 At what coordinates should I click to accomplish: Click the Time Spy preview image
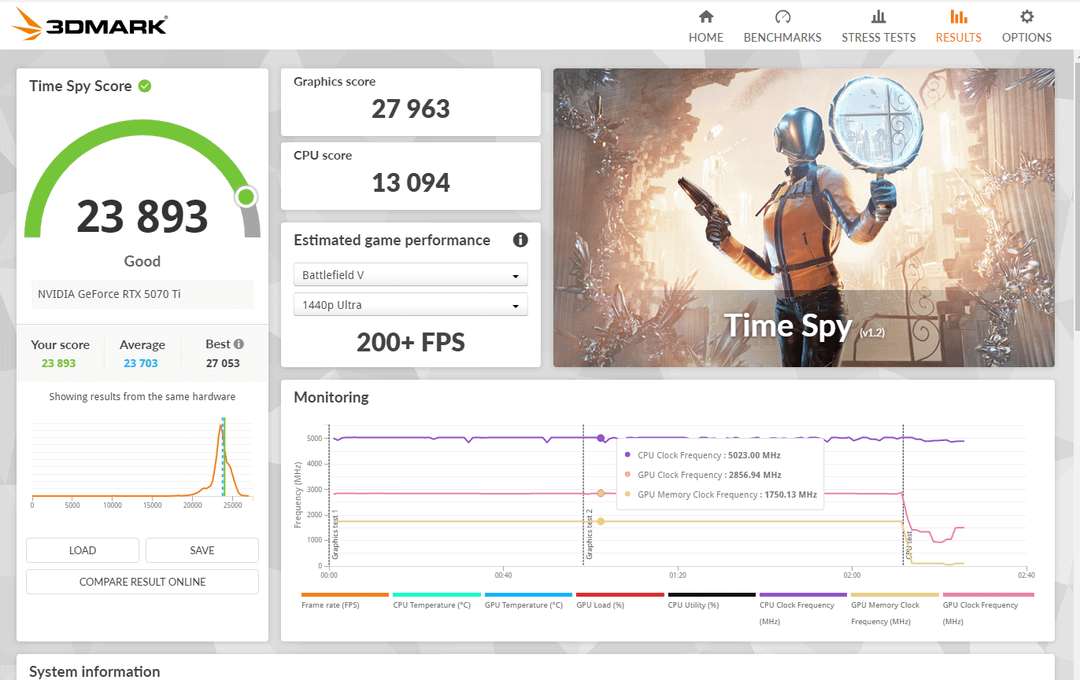pos(803,217)
